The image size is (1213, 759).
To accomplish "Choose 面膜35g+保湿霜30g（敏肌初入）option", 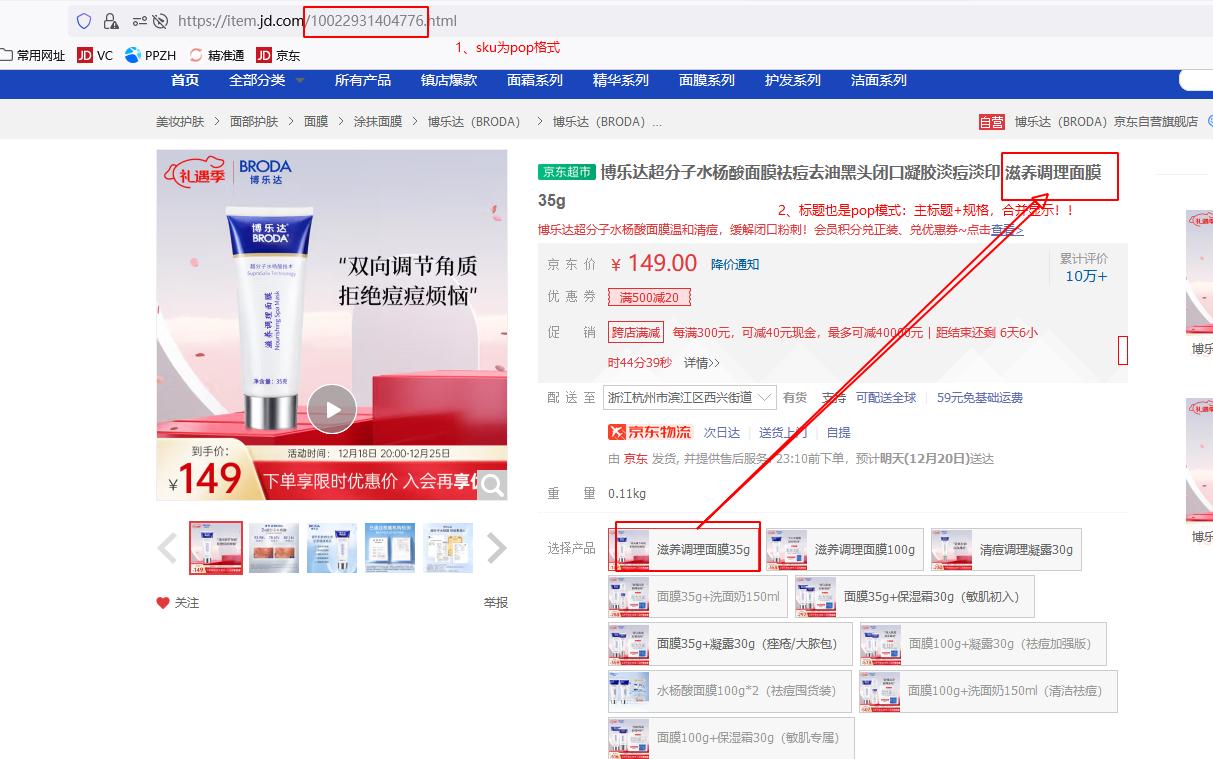I will tap(915, 596).
